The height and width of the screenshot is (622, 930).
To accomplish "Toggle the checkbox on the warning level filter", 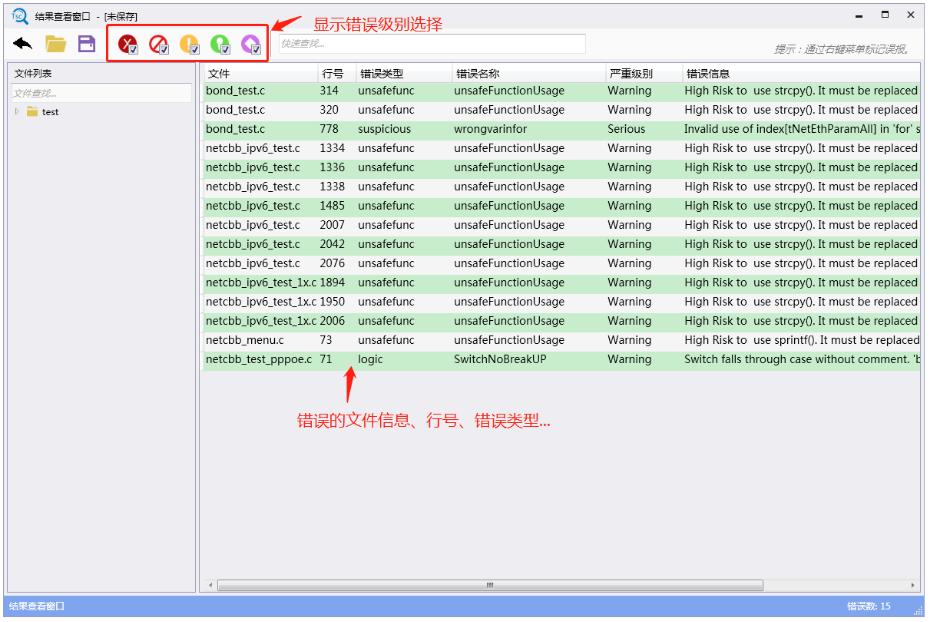I will (x=197, y=51).
